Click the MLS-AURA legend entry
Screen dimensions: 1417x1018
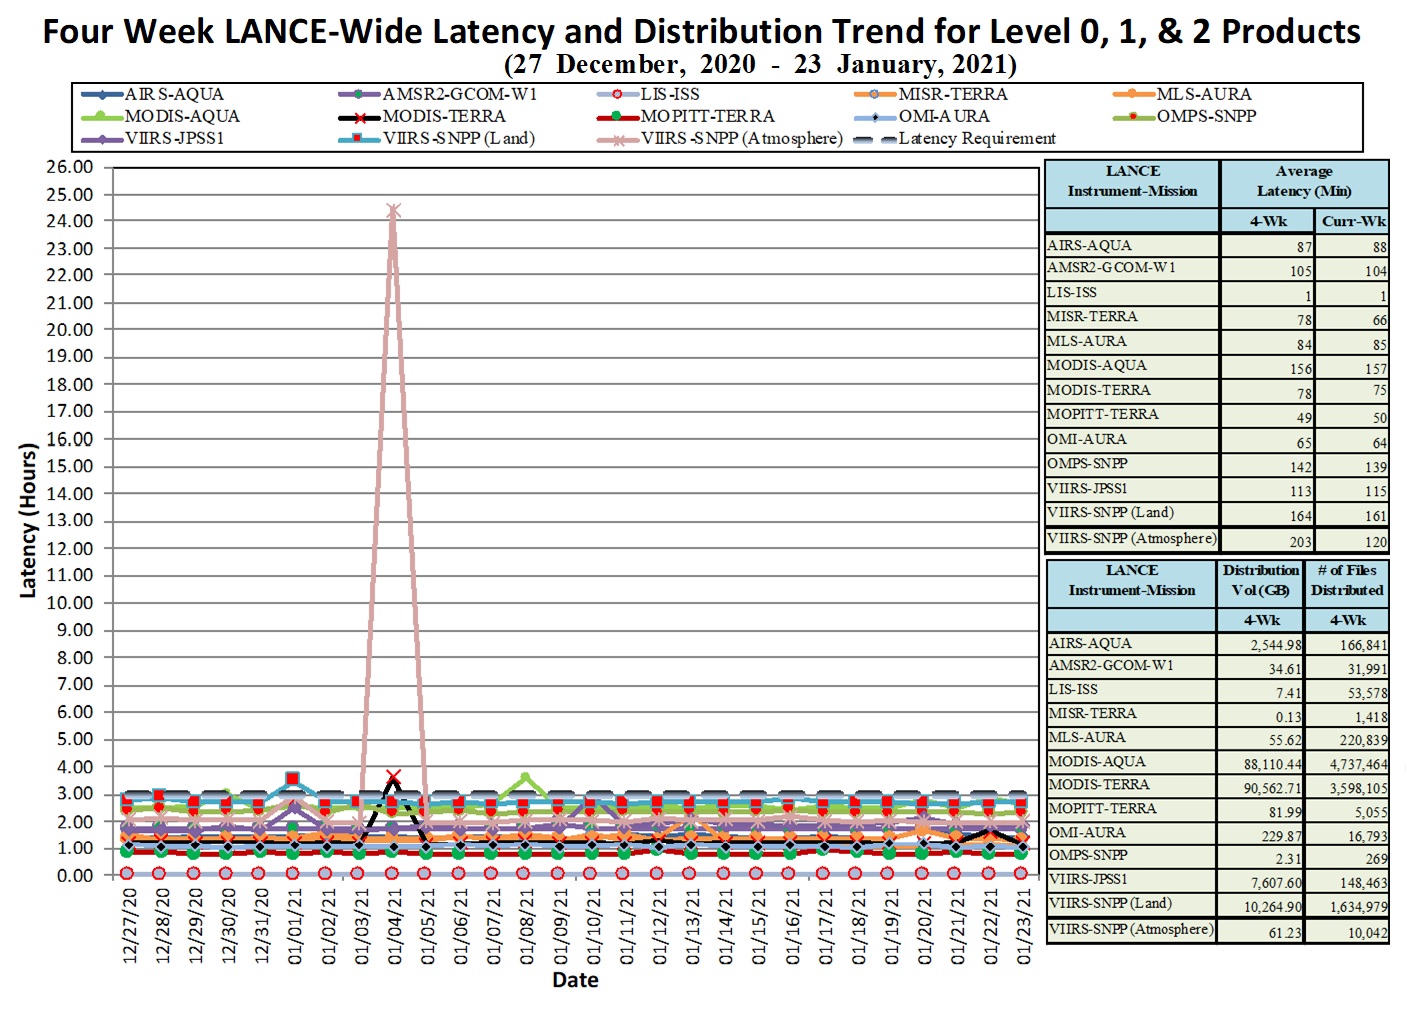pyautogui.click(x=1182, y=94)
